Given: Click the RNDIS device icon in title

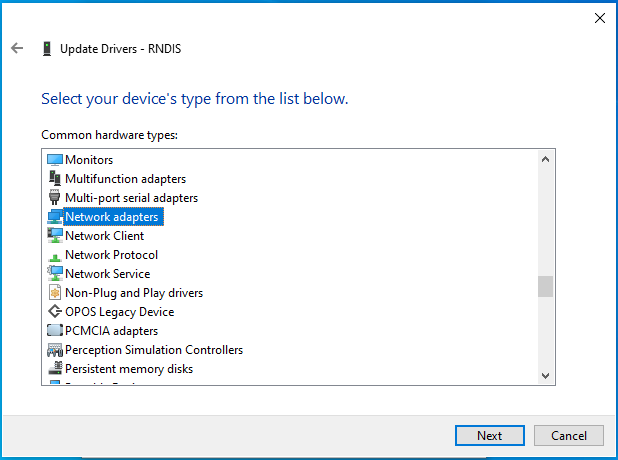Looking at the screenshot, I should tap(47, 49).
